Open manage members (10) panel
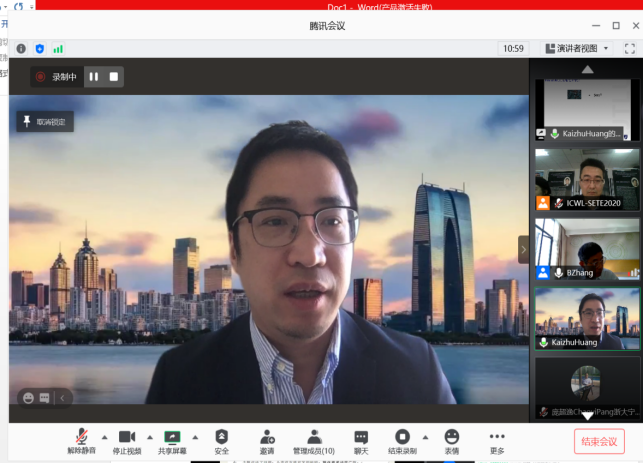Viewport: 643px width, 463px height. click(x=313, y=437)
